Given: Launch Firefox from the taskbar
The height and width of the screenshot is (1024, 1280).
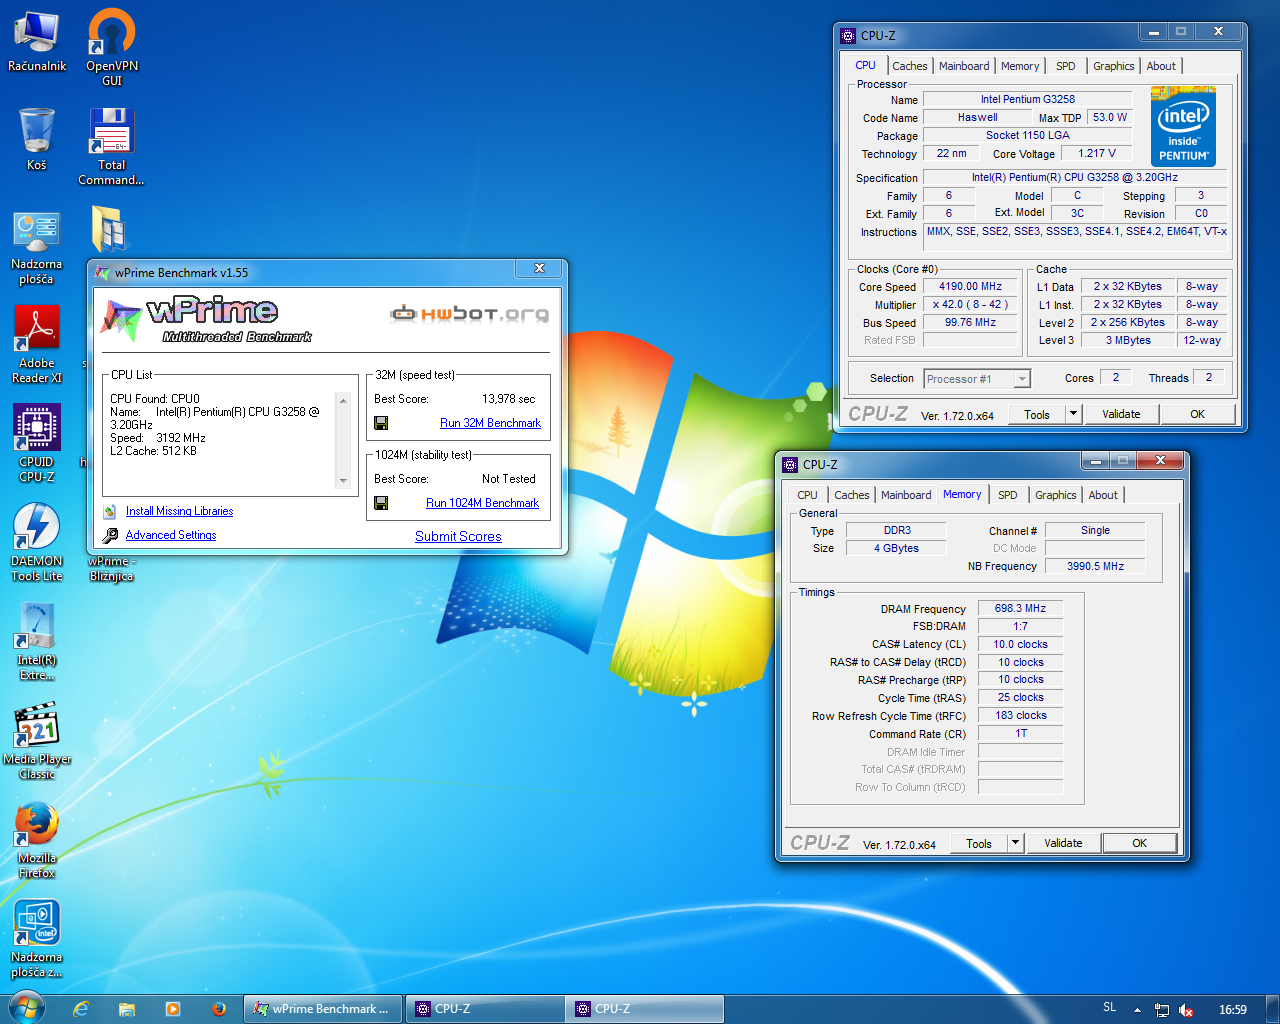Looking at the screenshot, I should (x=219, y=1009).
